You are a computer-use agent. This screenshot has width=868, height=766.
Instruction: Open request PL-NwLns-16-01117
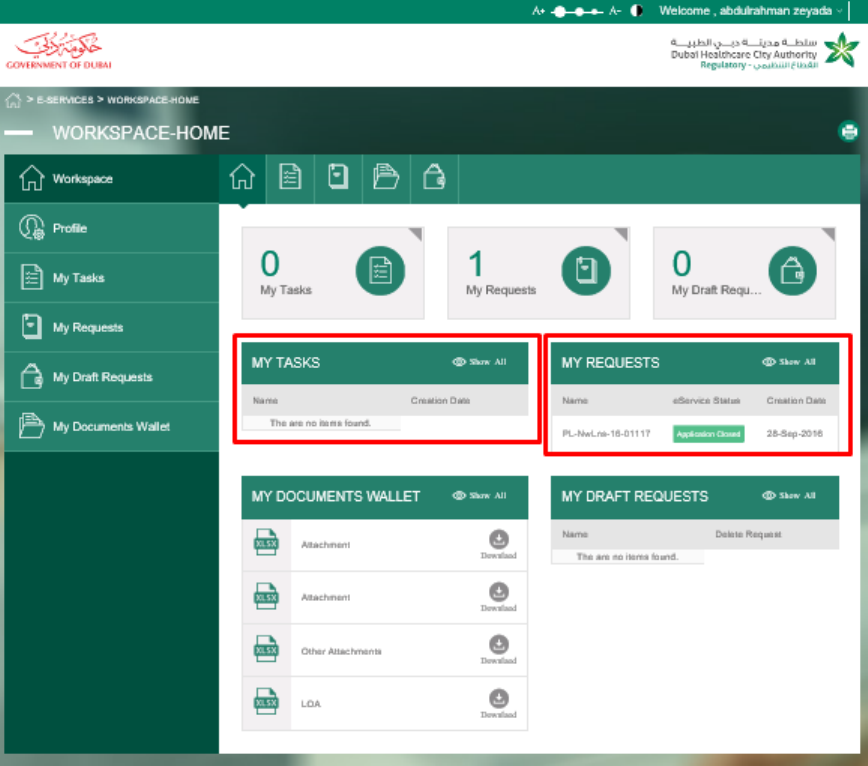click(x=606, y=433)
